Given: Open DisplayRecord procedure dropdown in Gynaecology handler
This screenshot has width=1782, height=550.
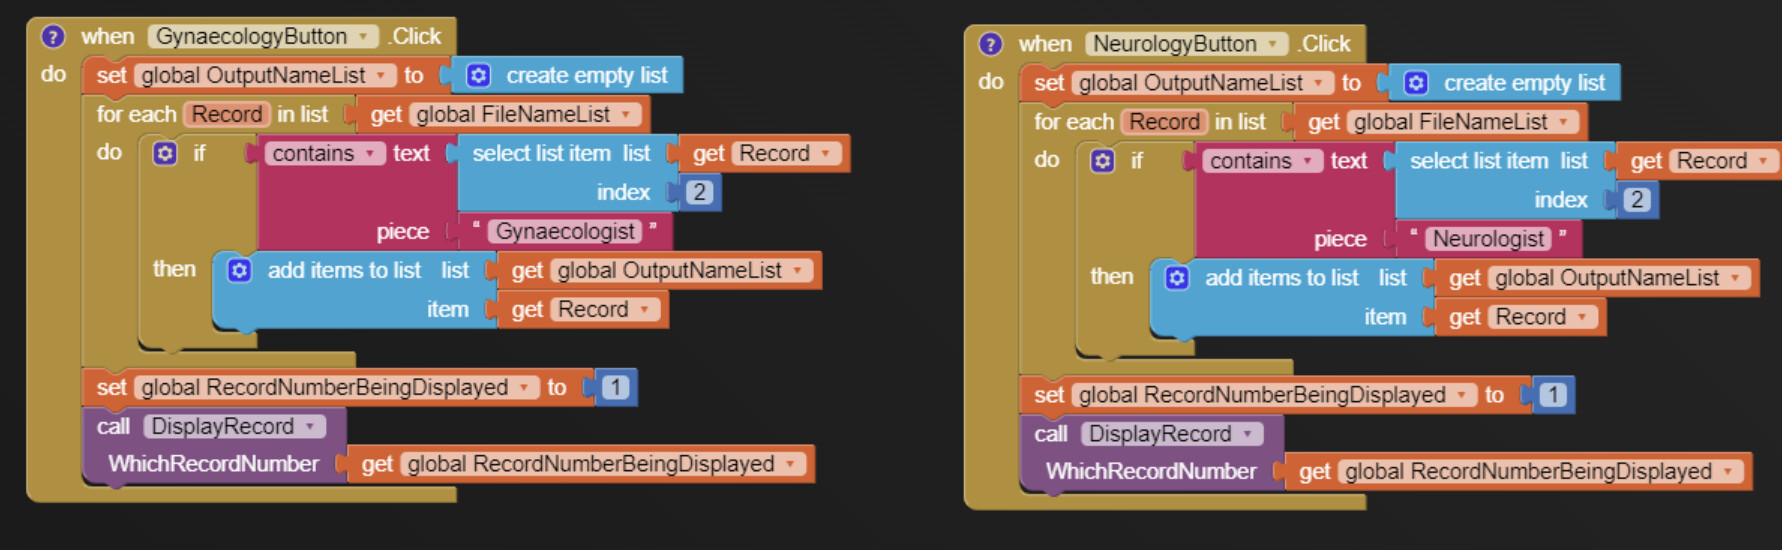Looking at the screenshot, I should point(310,427).
